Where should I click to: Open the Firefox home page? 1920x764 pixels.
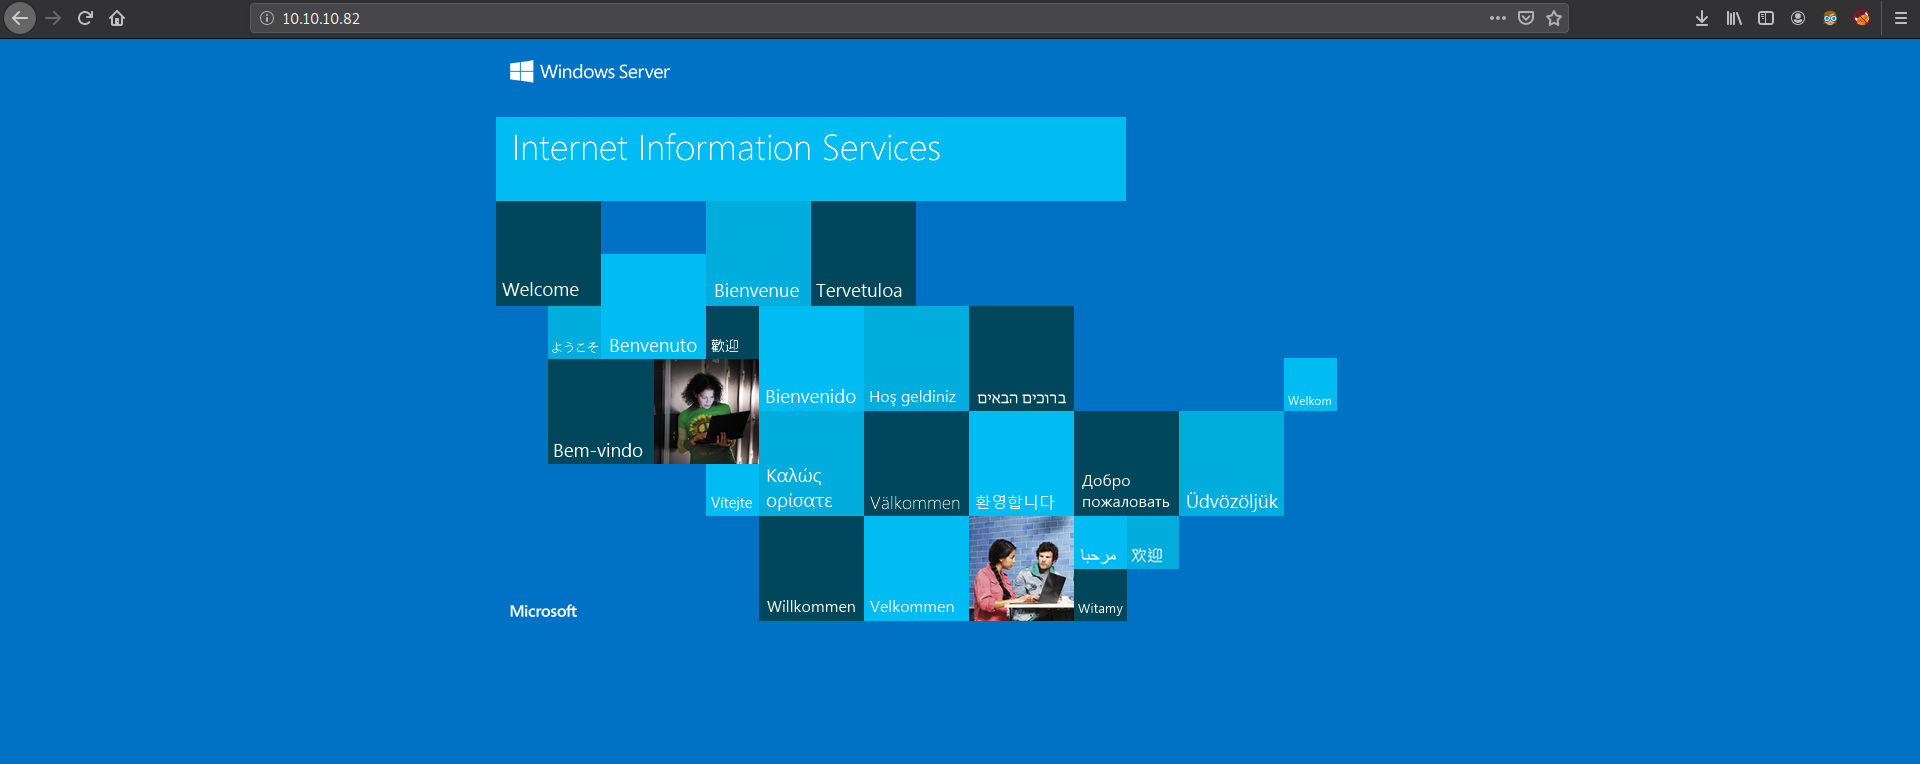[x=117, y=18]
